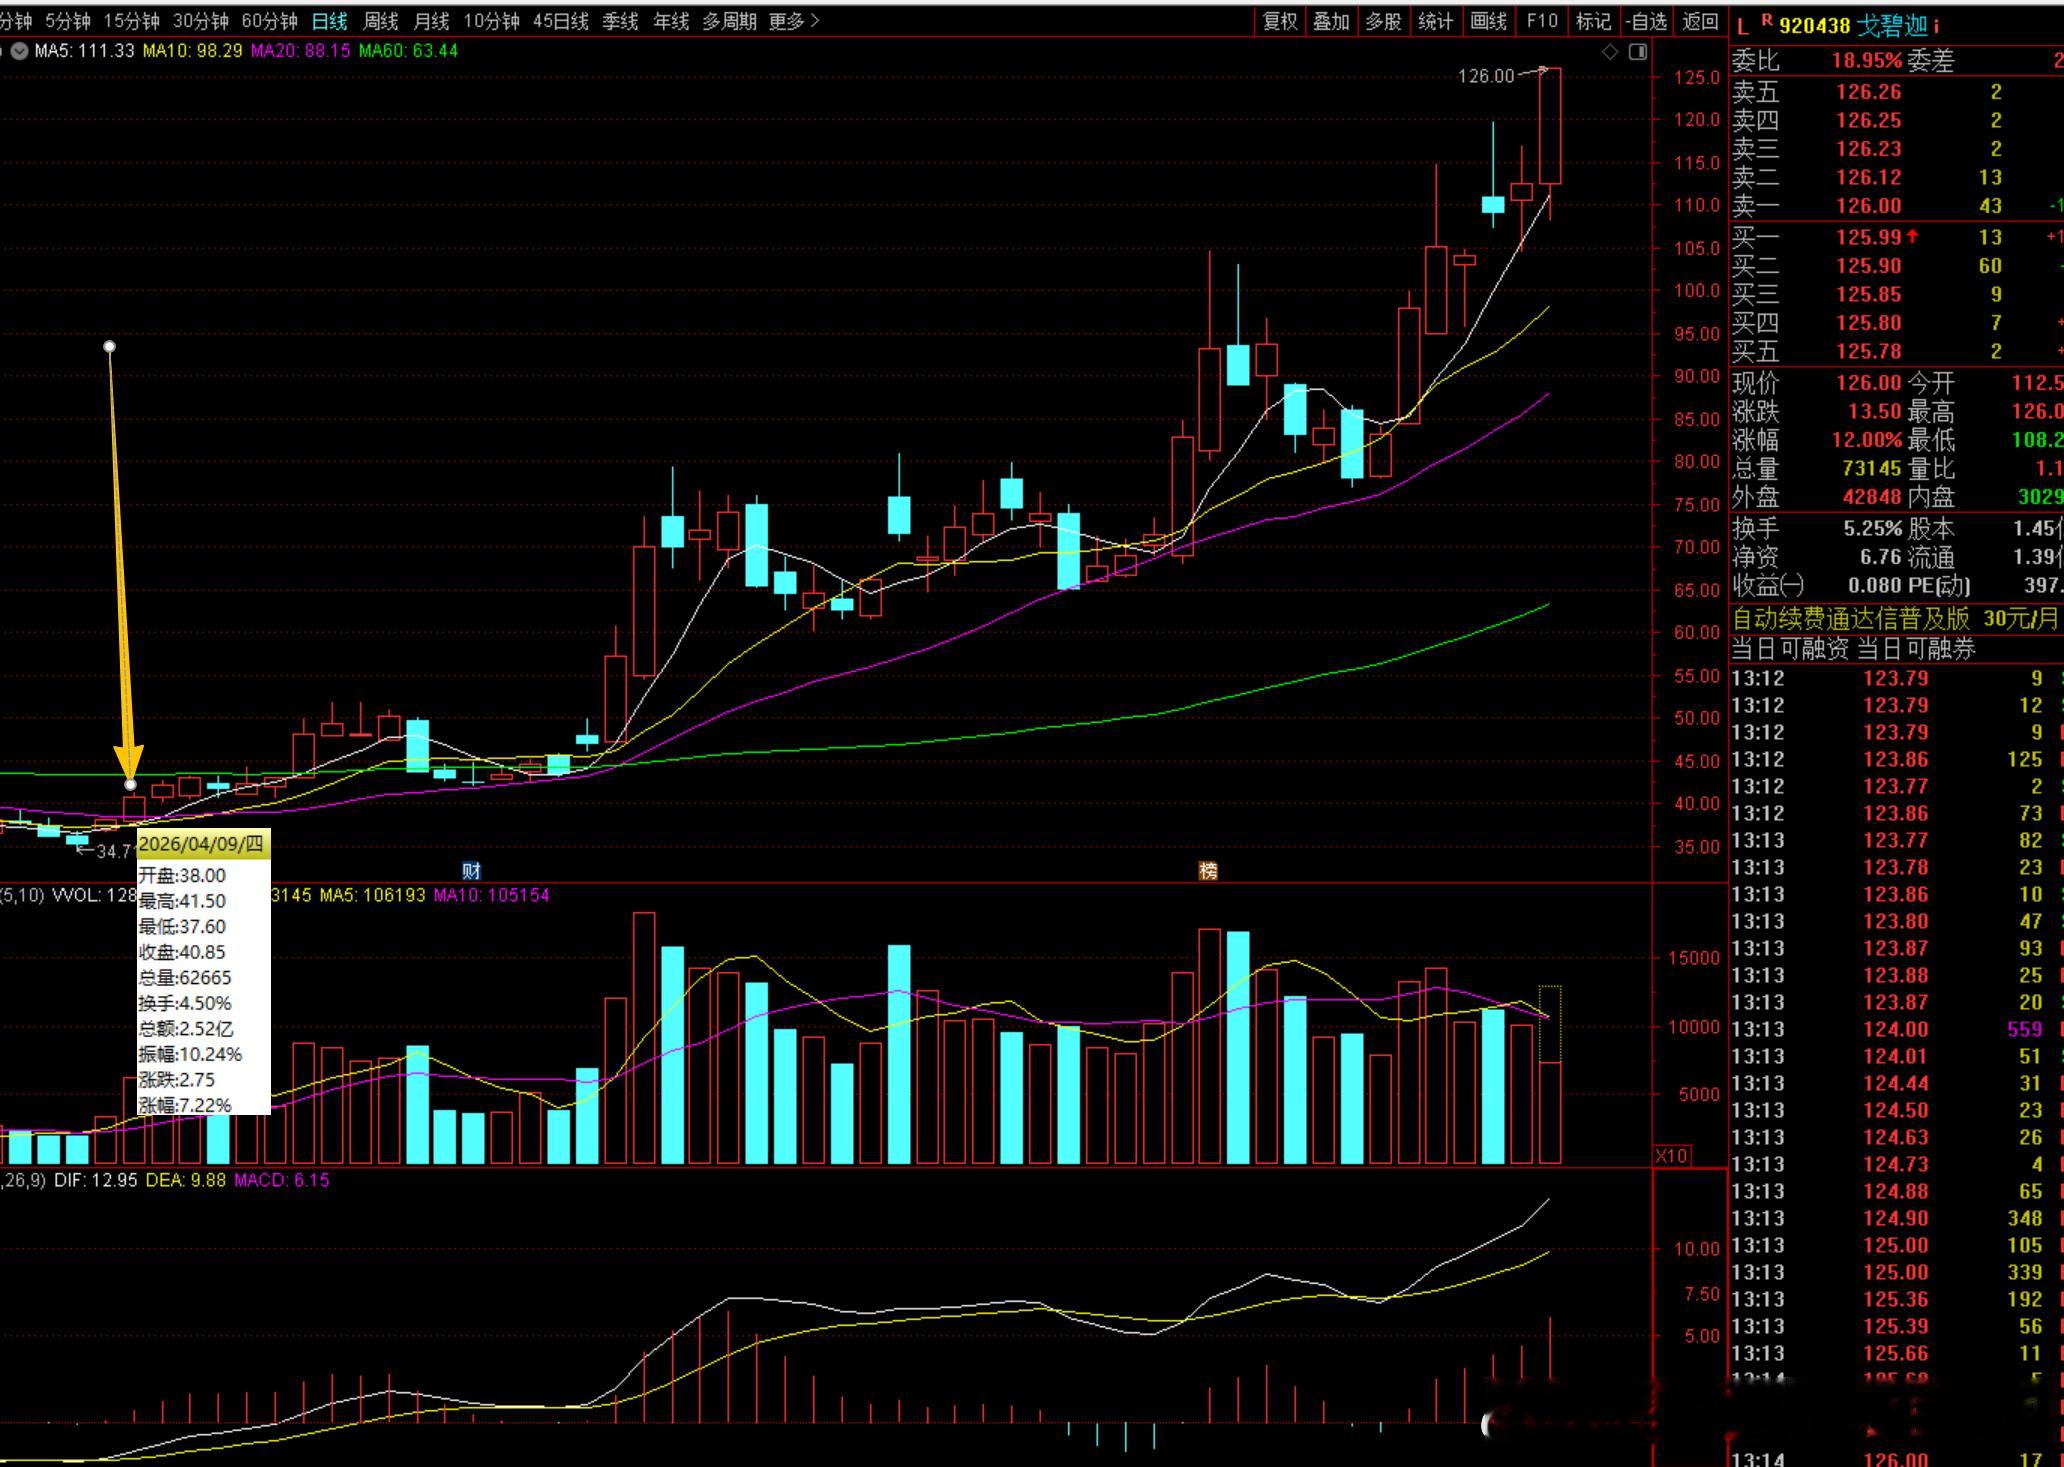The width and height of the screenshot is (2064, 1467).
Task: Select the 周线 weekly chart tab
Action: click(381, 21)
